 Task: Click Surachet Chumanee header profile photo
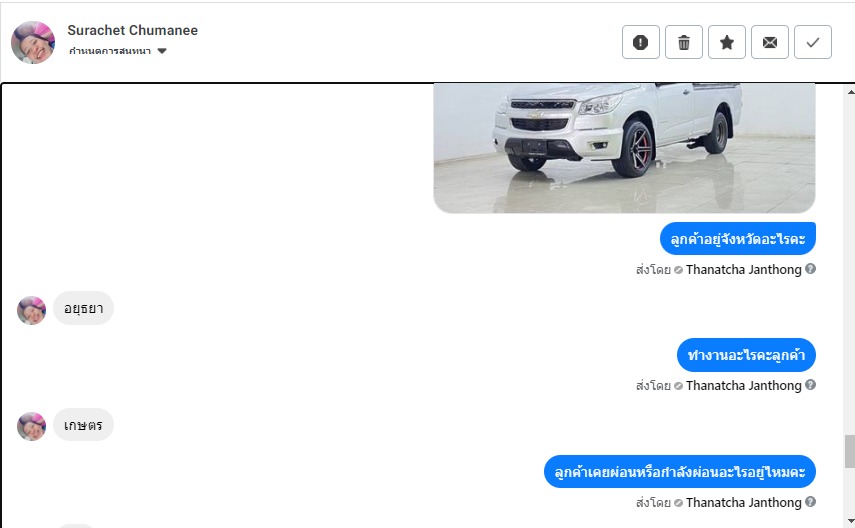[33, 43]
